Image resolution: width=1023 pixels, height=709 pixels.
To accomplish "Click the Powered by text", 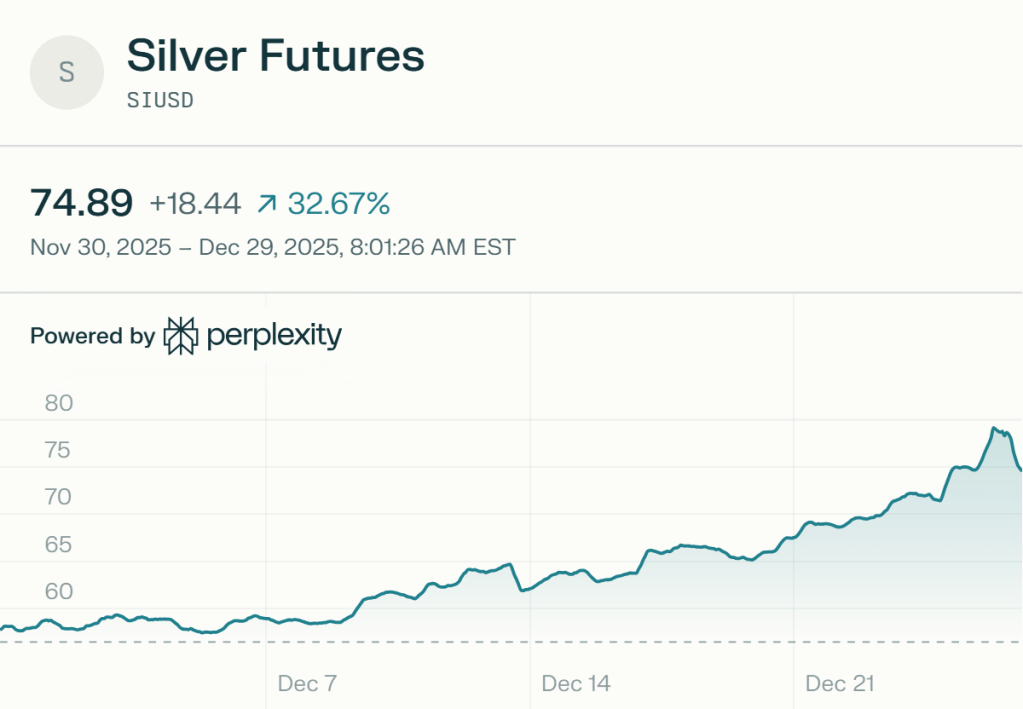I will (92, 336).
